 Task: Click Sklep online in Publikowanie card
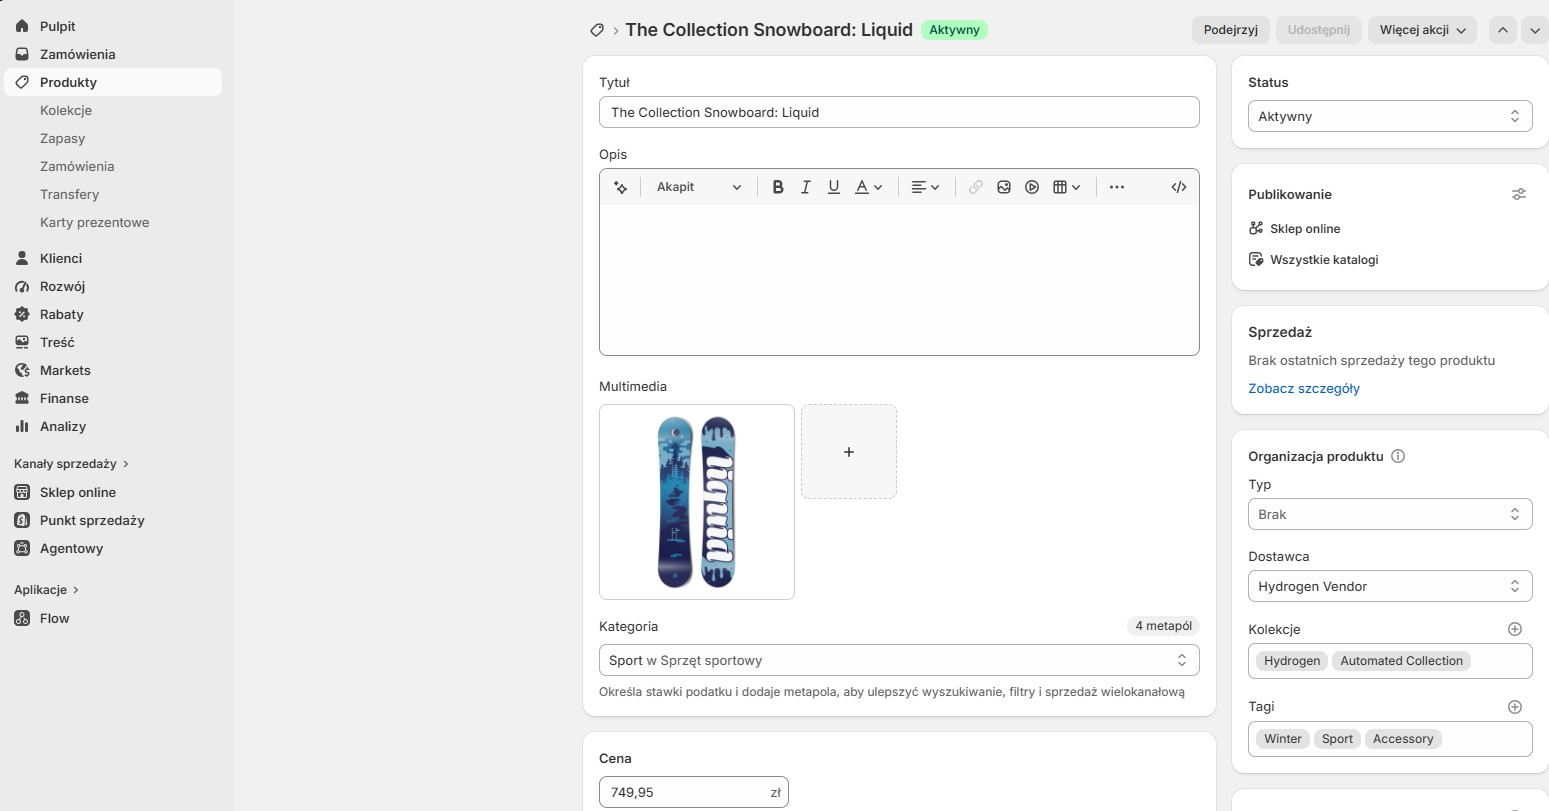pos(1305,228)
